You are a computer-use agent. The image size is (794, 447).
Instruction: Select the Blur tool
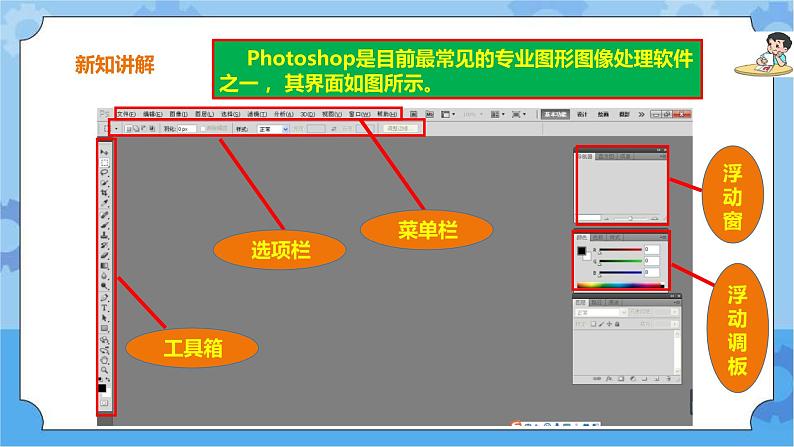tap(104, 276)
